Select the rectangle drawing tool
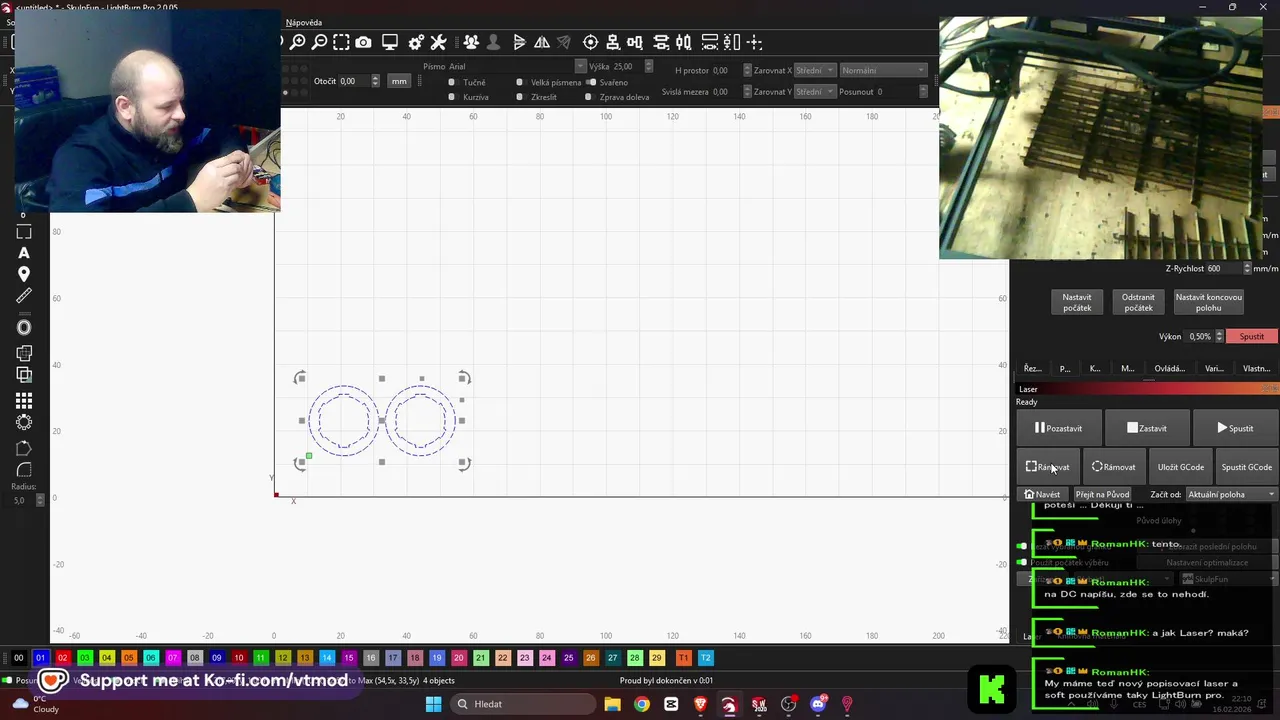This screenshot has width=1280, height=720. 24,232
